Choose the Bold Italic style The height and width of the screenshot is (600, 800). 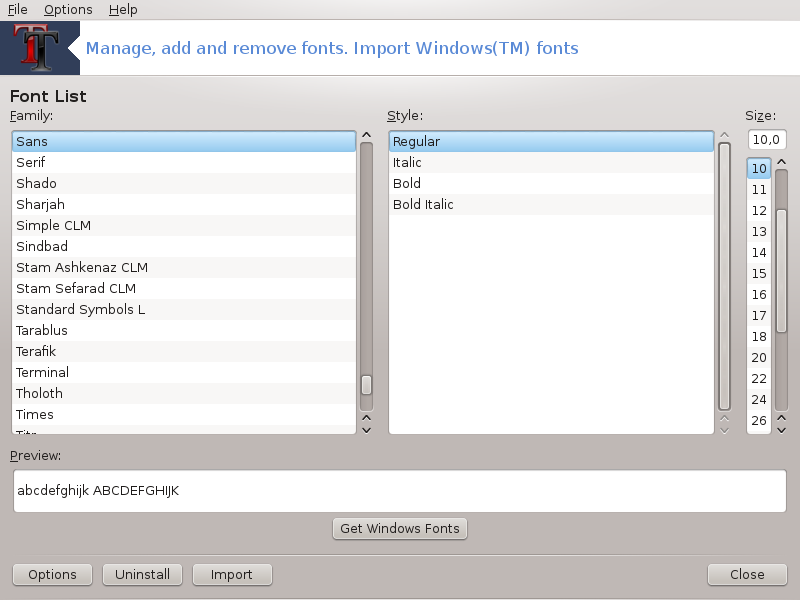[x=551, y=205]
